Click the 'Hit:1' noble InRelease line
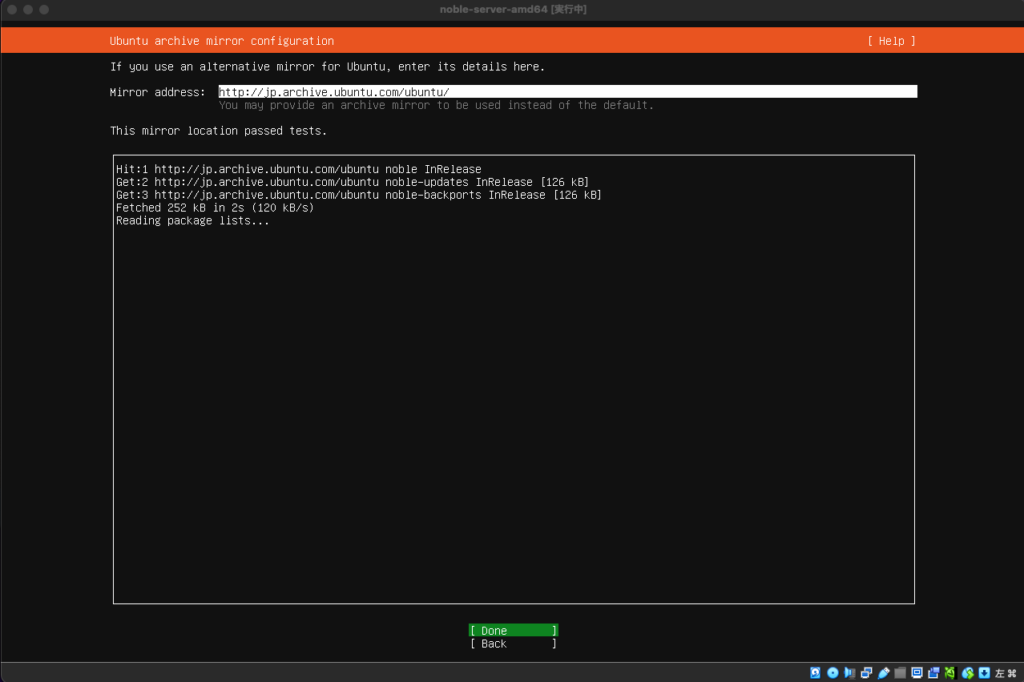Screen dimensions: 1024x682 coord(298,169)
